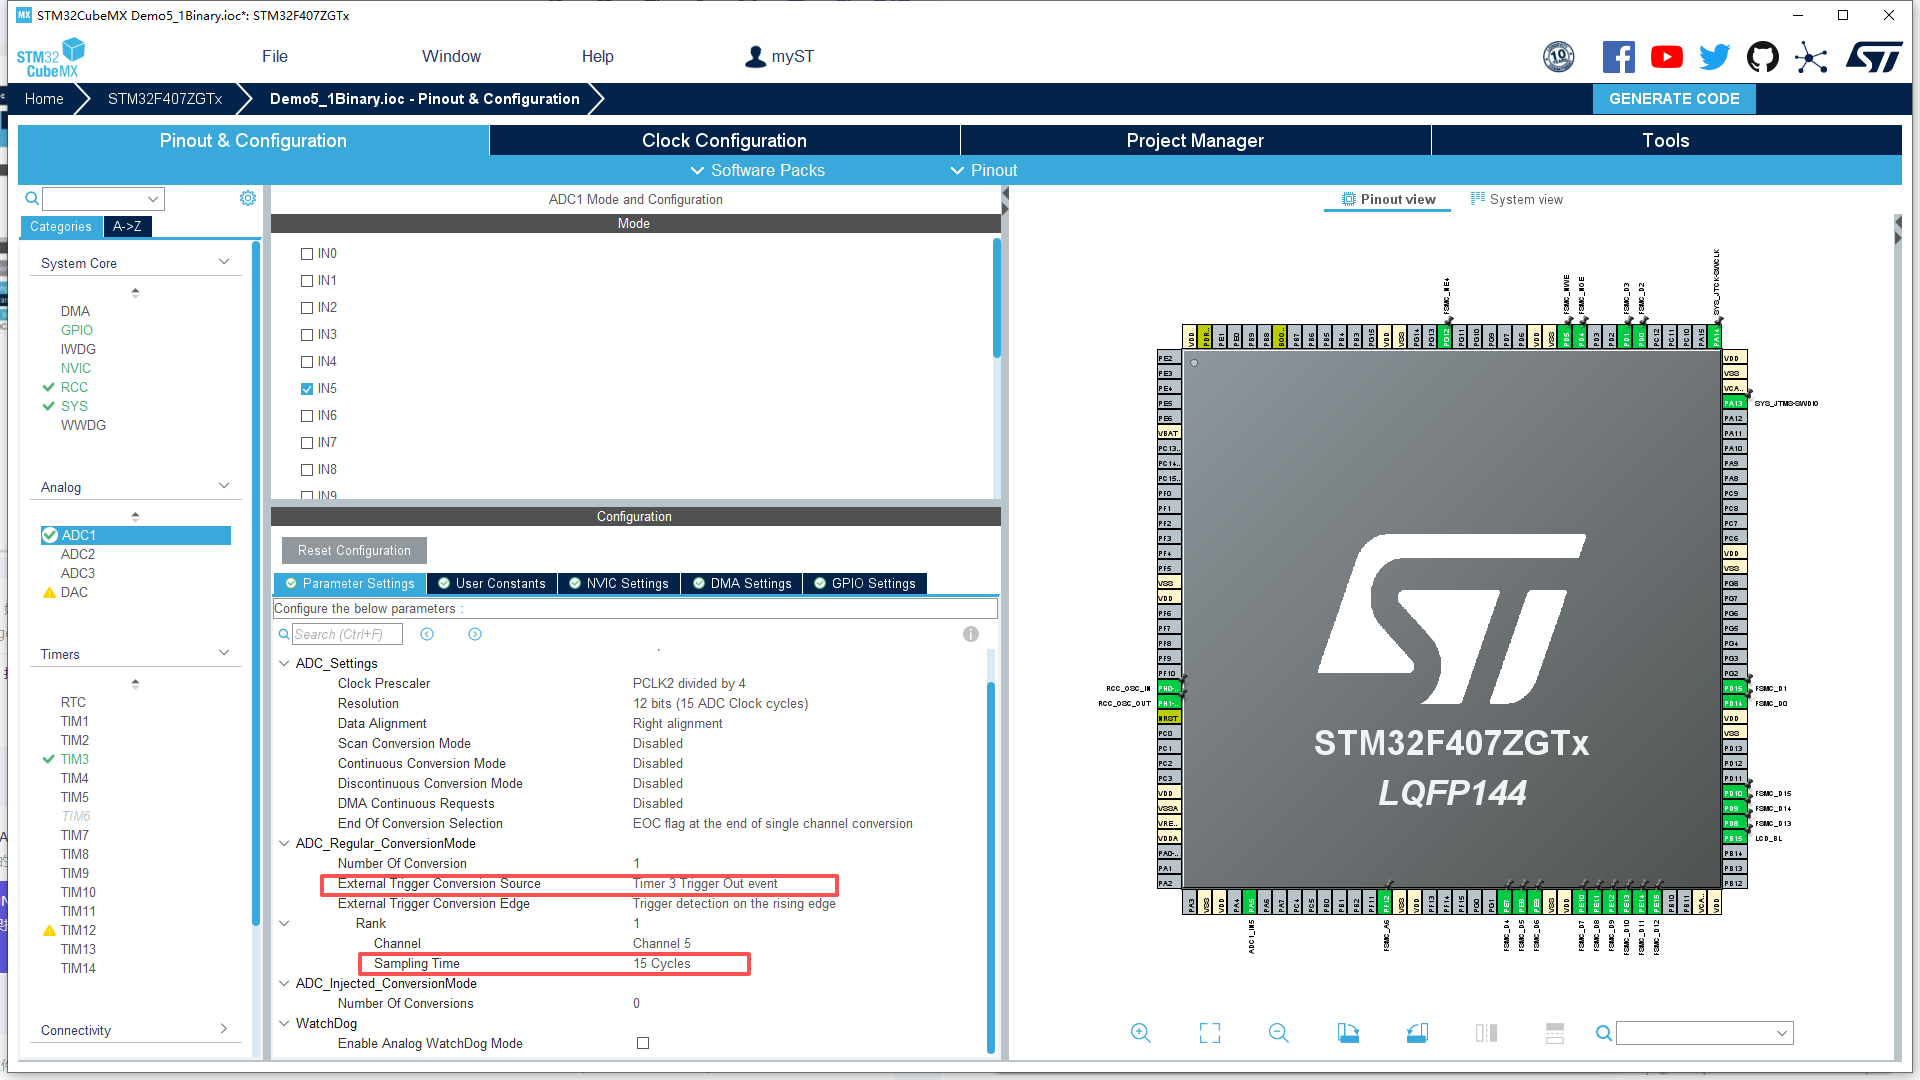Click the Facebook icon in header
This screenshot has width=1920, height=1080.
(1618, 57)
